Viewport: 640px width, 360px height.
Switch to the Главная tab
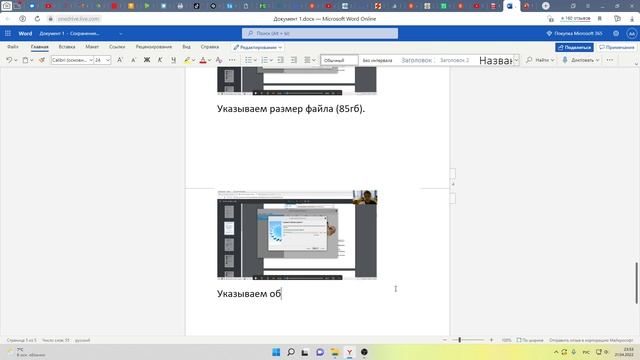(40, 47)
